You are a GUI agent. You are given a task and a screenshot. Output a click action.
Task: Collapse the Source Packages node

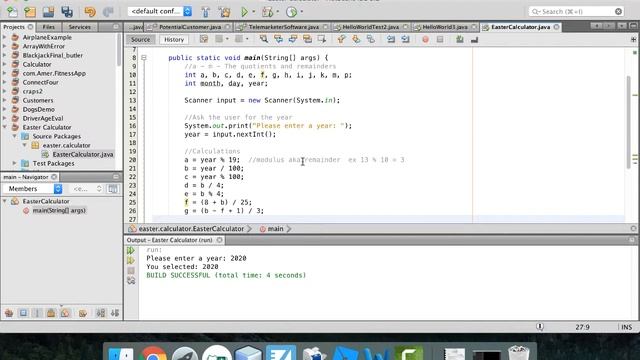point(15,136)
